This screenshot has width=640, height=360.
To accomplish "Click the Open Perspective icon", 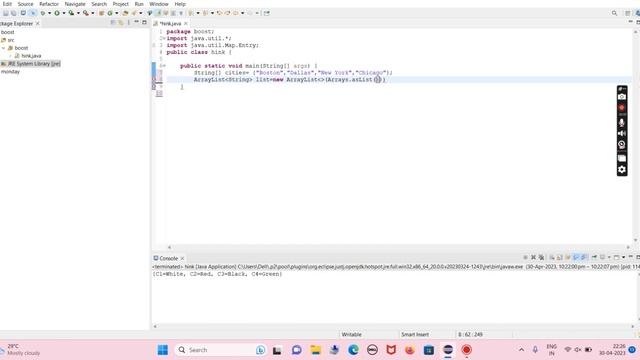I will [x=628, y=13].
